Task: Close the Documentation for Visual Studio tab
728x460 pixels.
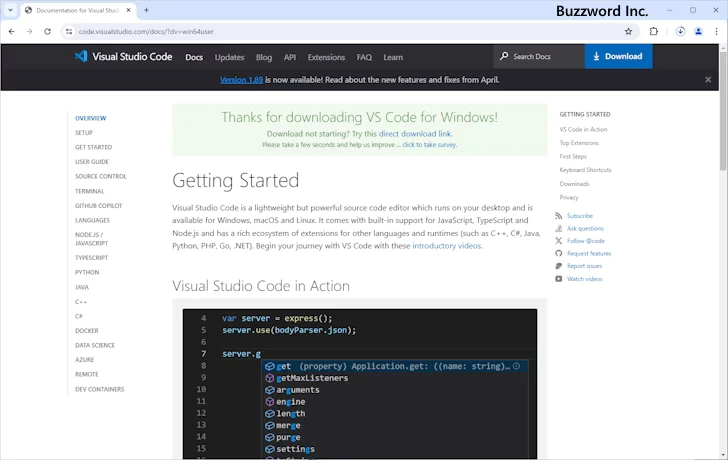Action: point(129,10)
